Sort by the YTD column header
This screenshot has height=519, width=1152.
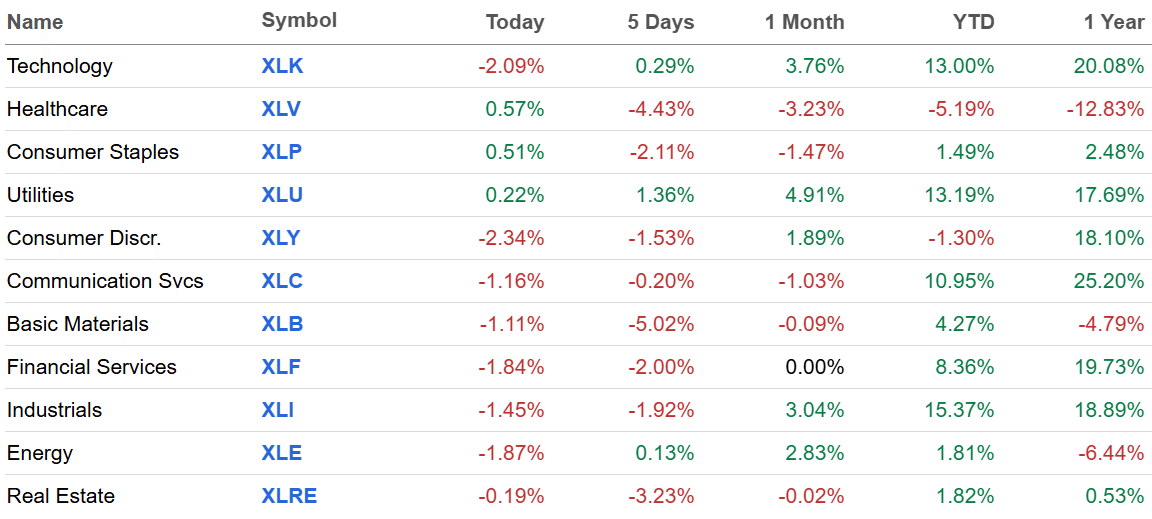pos(973,22)
